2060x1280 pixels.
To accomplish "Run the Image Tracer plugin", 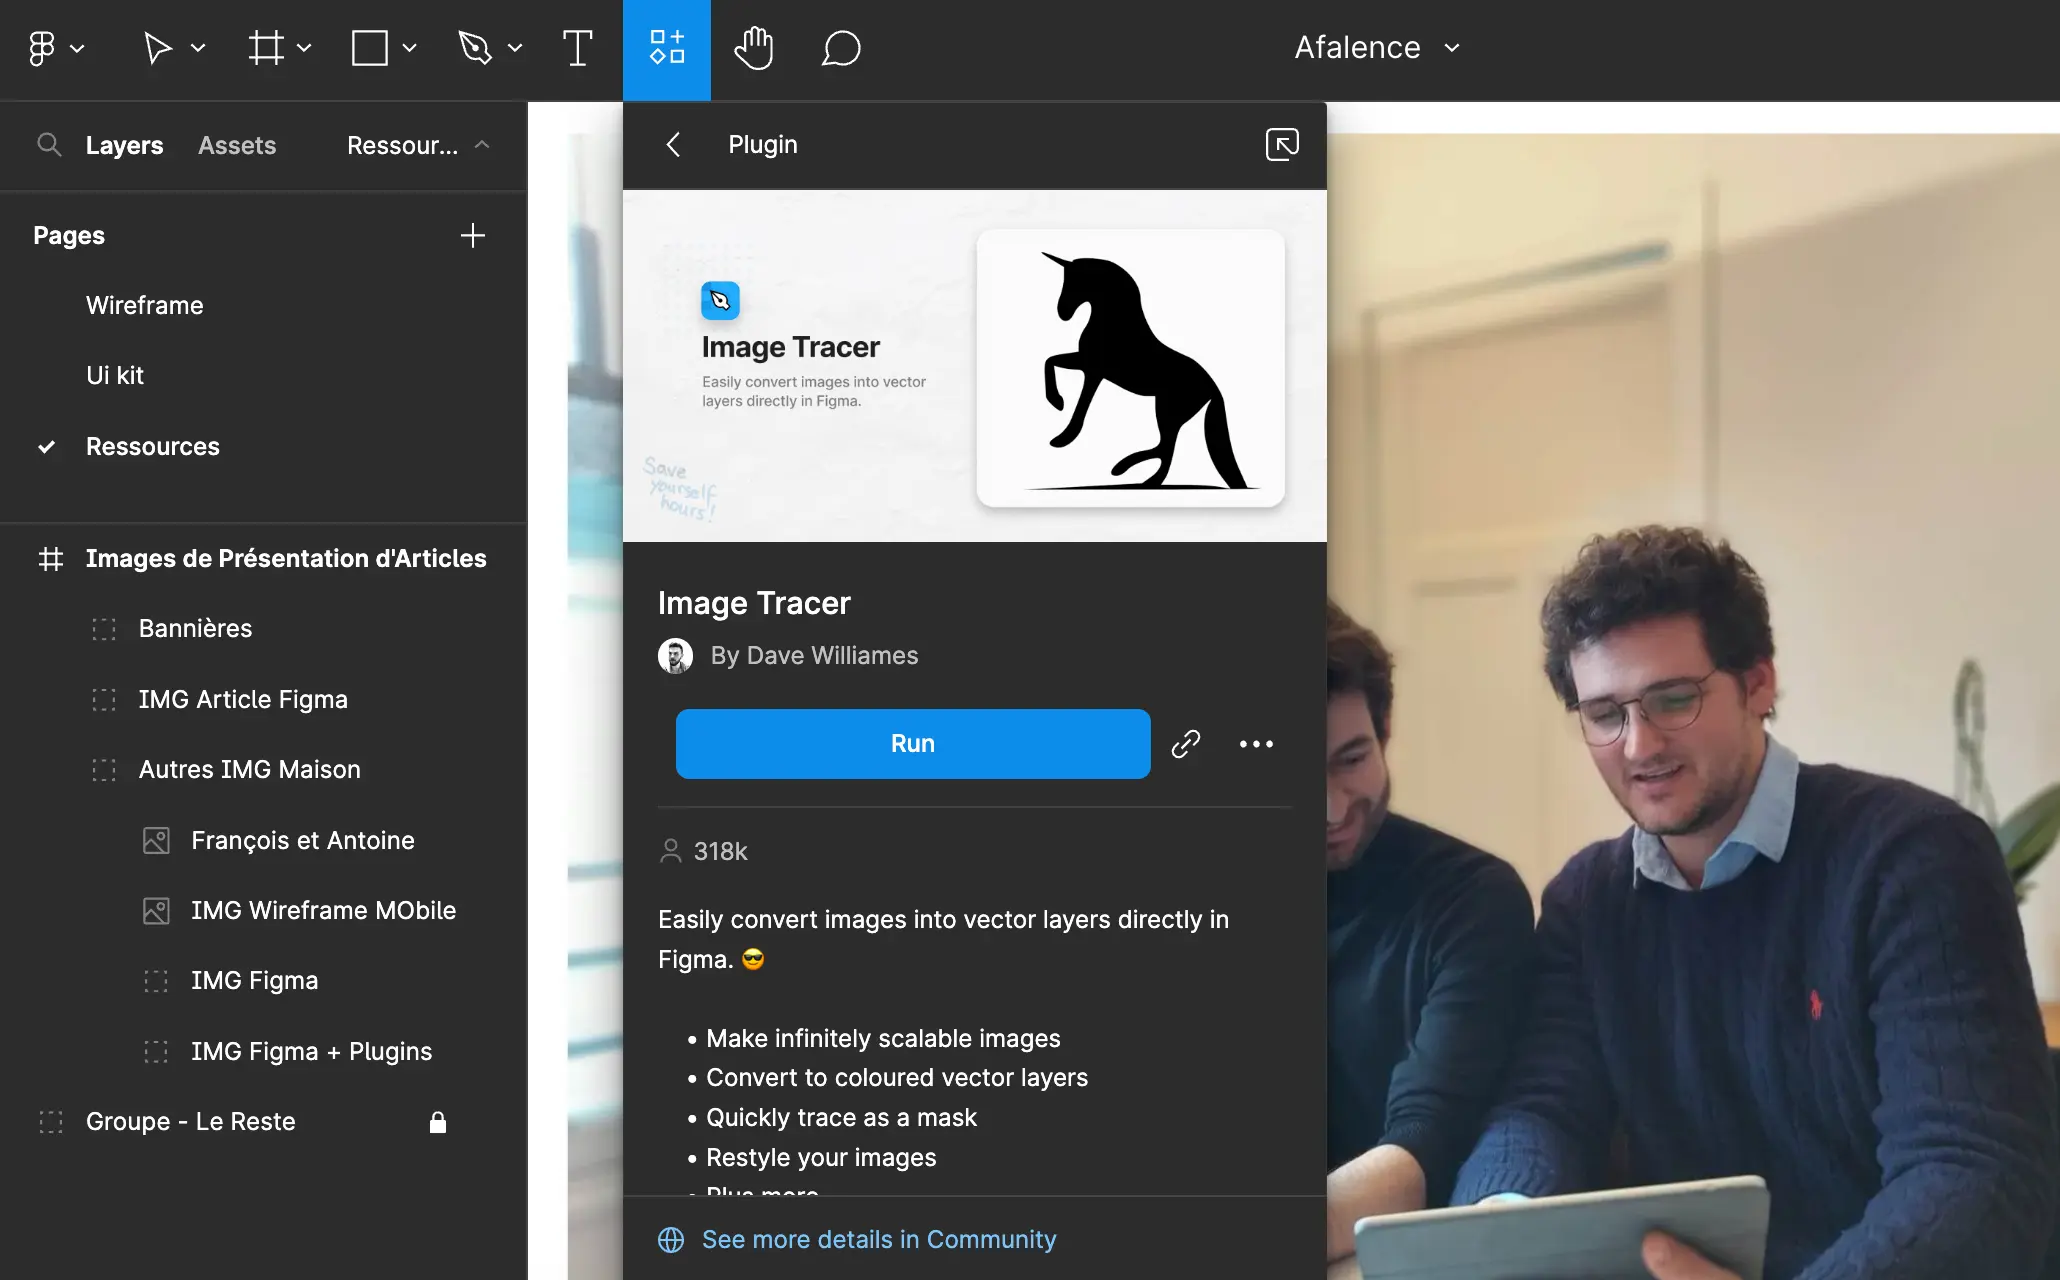I will (913, 744).
